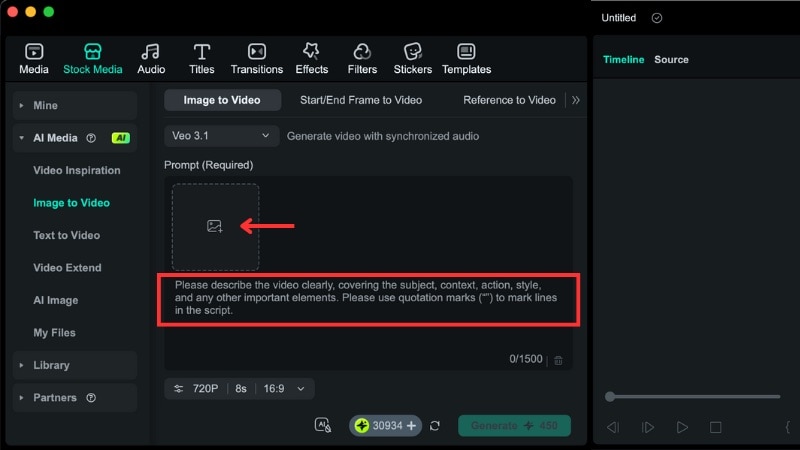This screenshot has height=450, width=800.
Task: Click the macOS red close window button
Action: (x=13, y=12)
